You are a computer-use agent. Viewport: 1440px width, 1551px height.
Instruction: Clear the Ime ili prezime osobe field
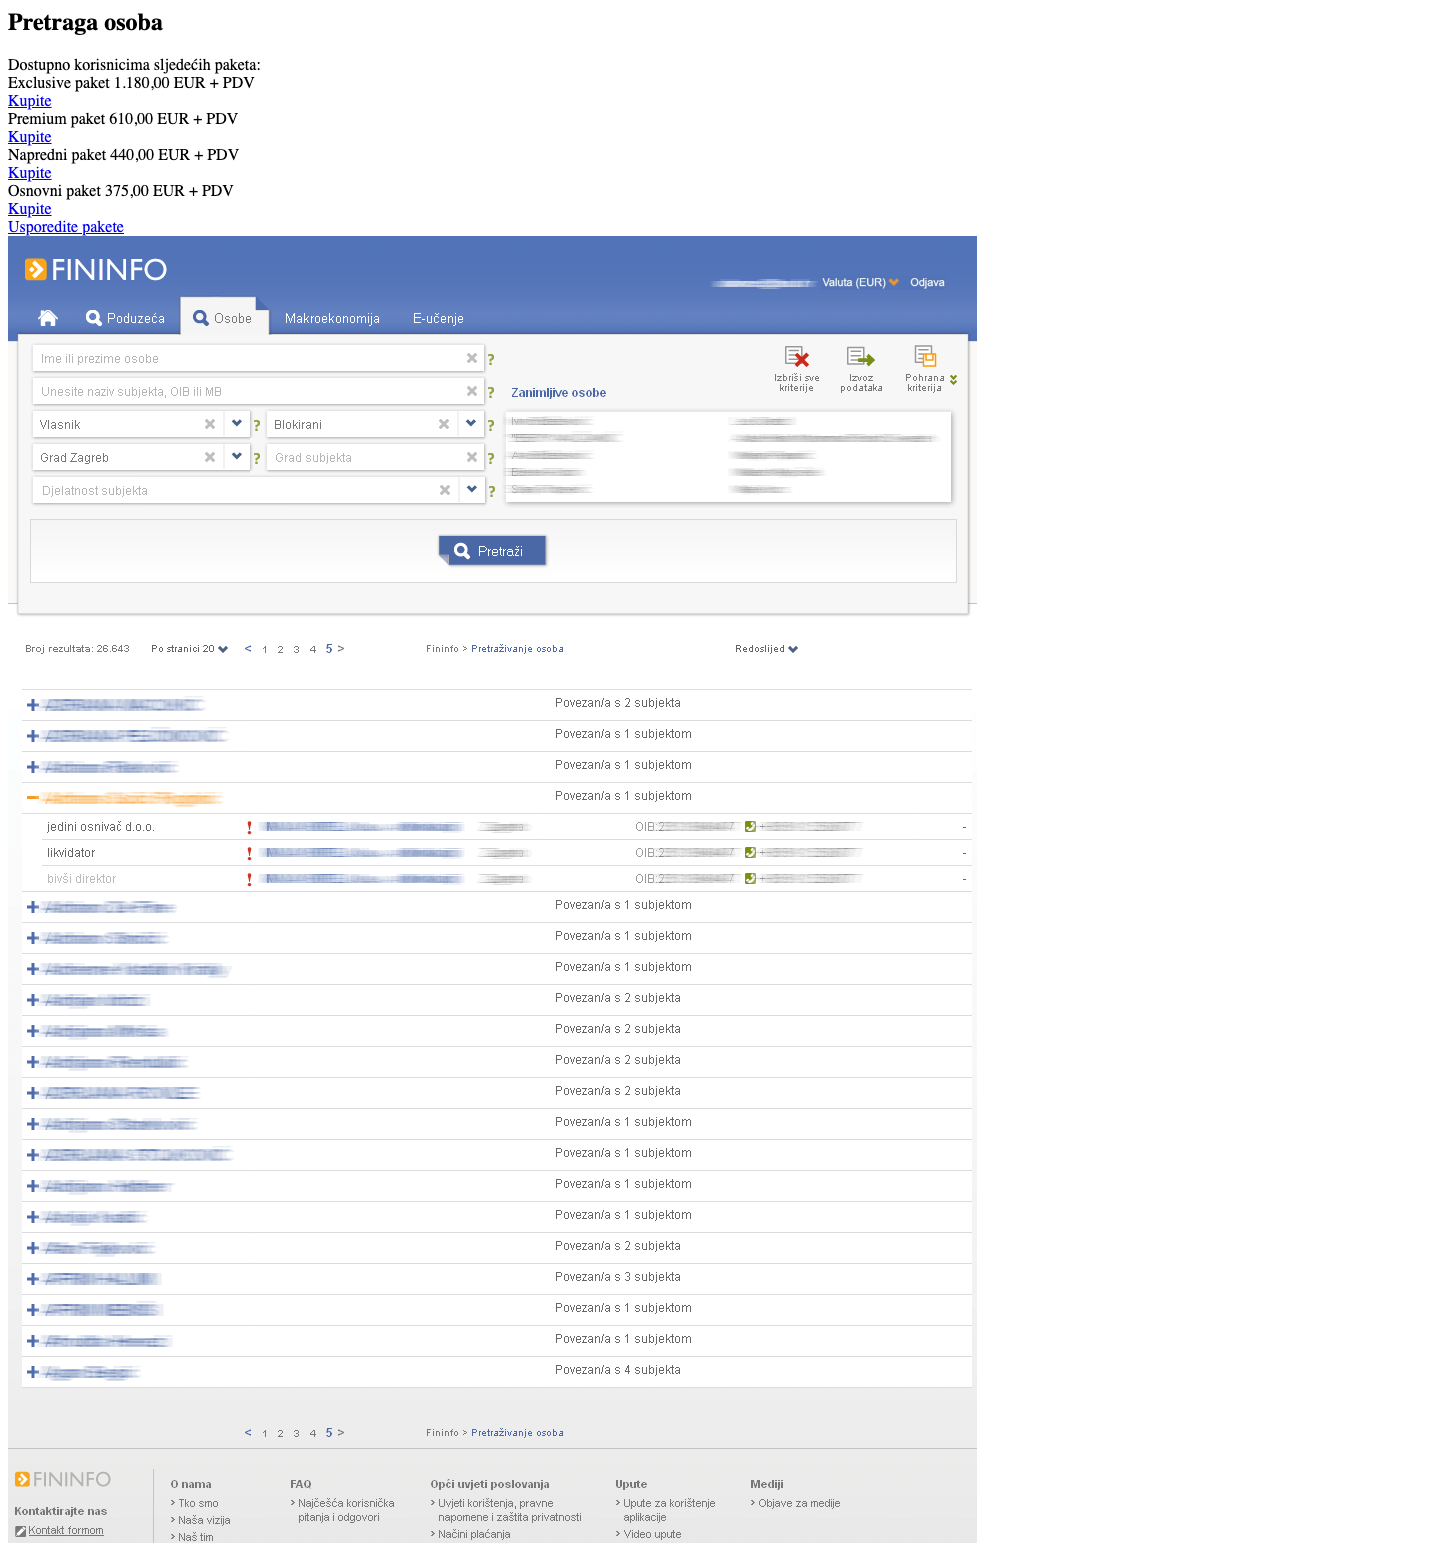tap(472, 358)
